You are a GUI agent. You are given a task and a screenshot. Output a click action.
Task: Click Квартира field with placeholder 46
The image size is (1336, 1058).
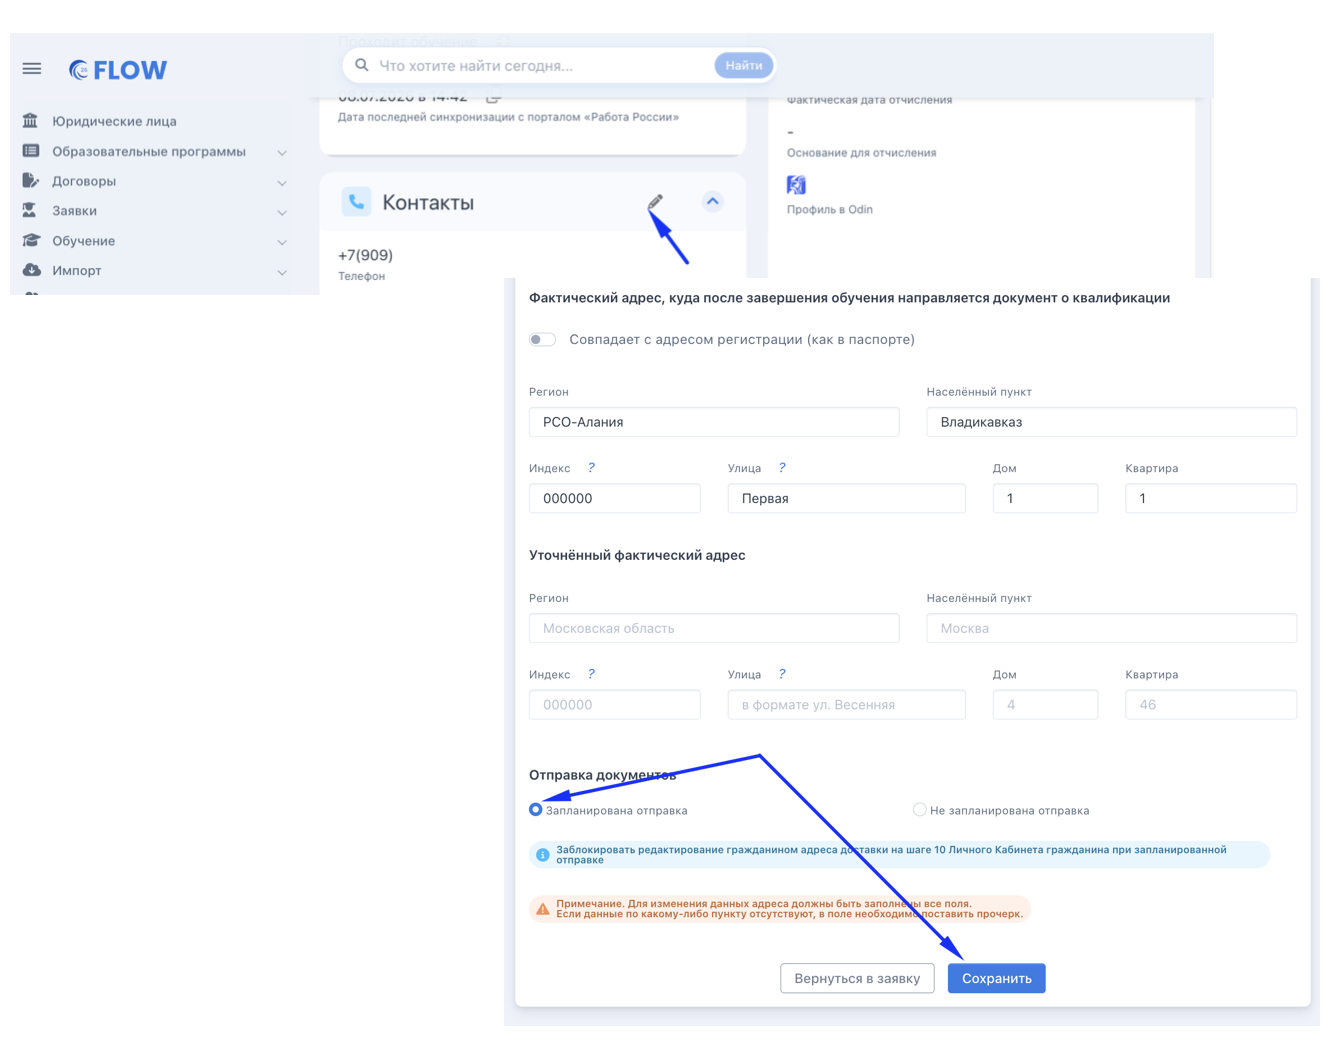click(x=1211, y=704)
